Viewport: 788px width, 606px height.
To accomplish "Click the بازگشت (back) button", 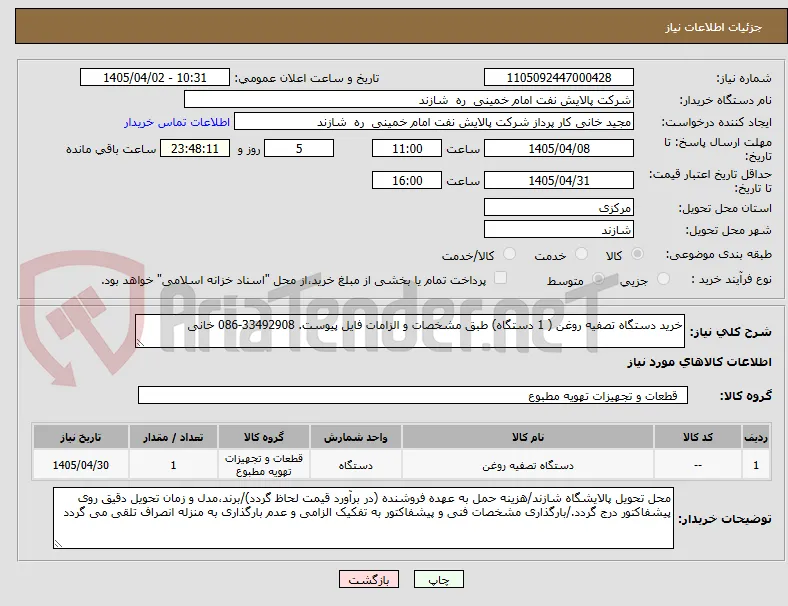I will [x=369, y=579].
